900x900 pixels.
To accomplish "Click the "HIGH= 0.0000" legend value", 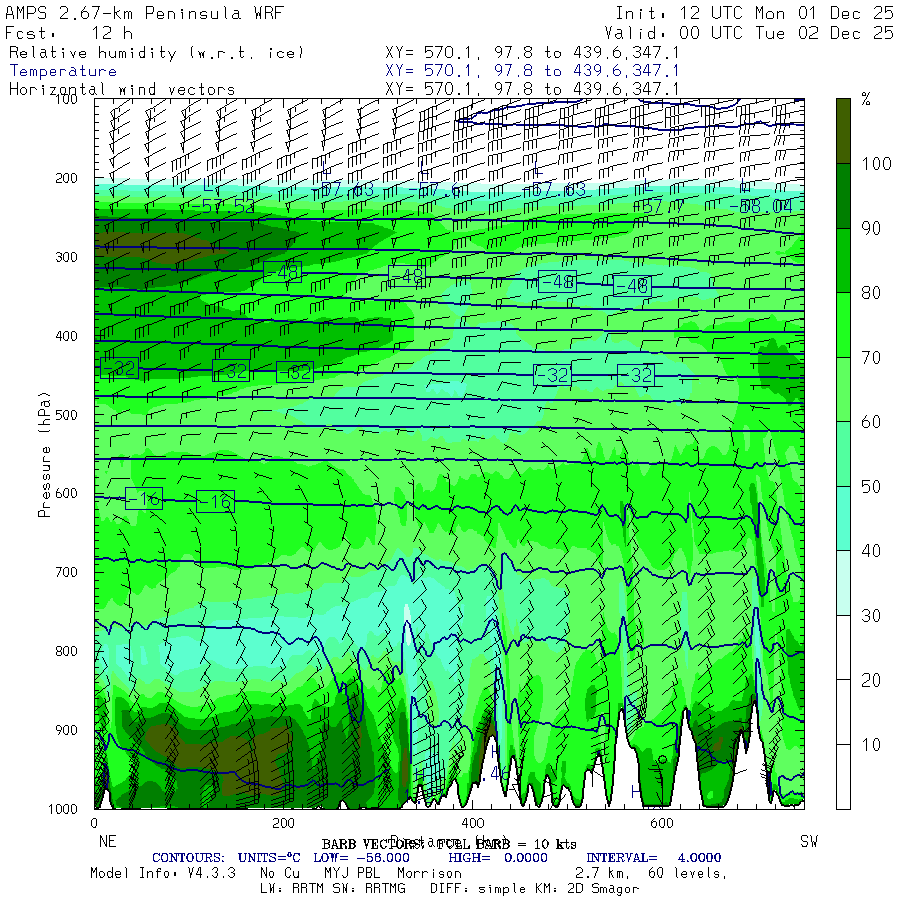I will click(498, 858).
